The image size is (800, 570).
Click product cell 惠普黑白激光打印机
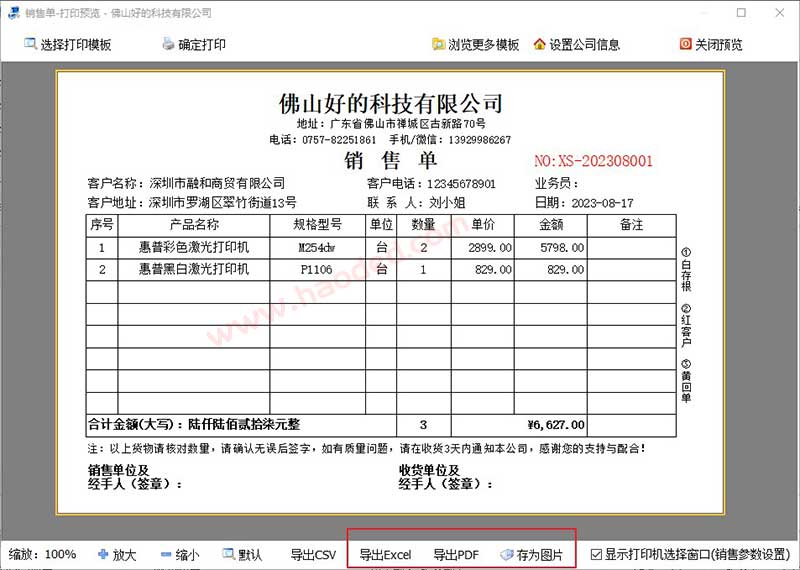[194, 269]
